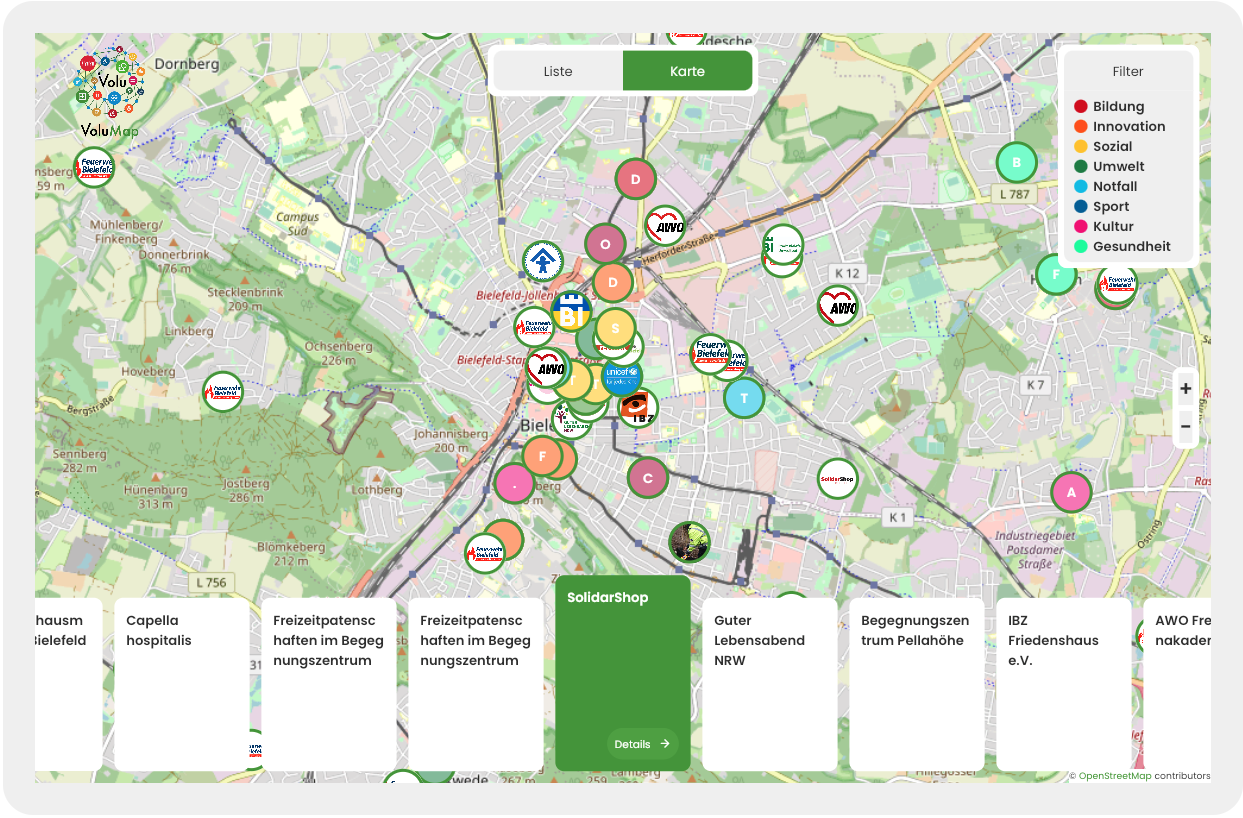Image resolution: width=1243 pixels, height=818 pixels.
Task: Open the OpenStreetMap attribution link
Action: [1114, 776]
